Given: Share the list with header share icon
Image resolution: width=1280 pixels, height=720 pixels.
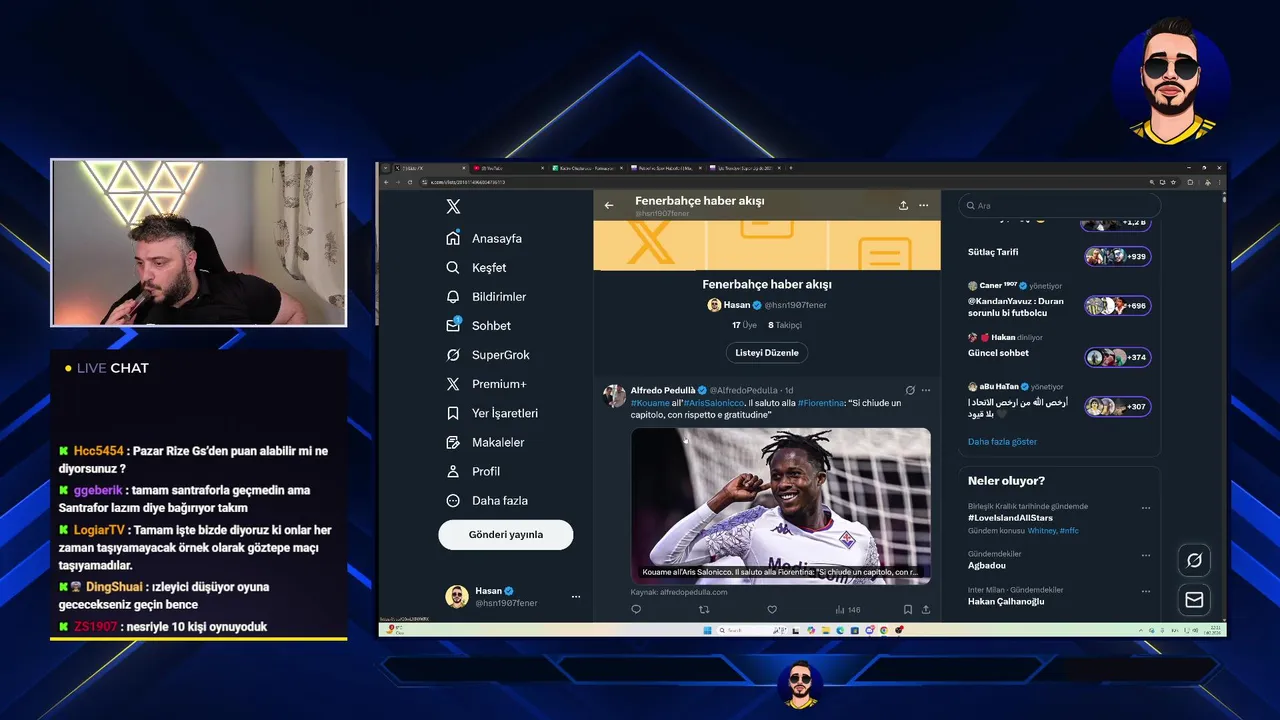Looking at the screenshot, I should click(x=903, y=205).
